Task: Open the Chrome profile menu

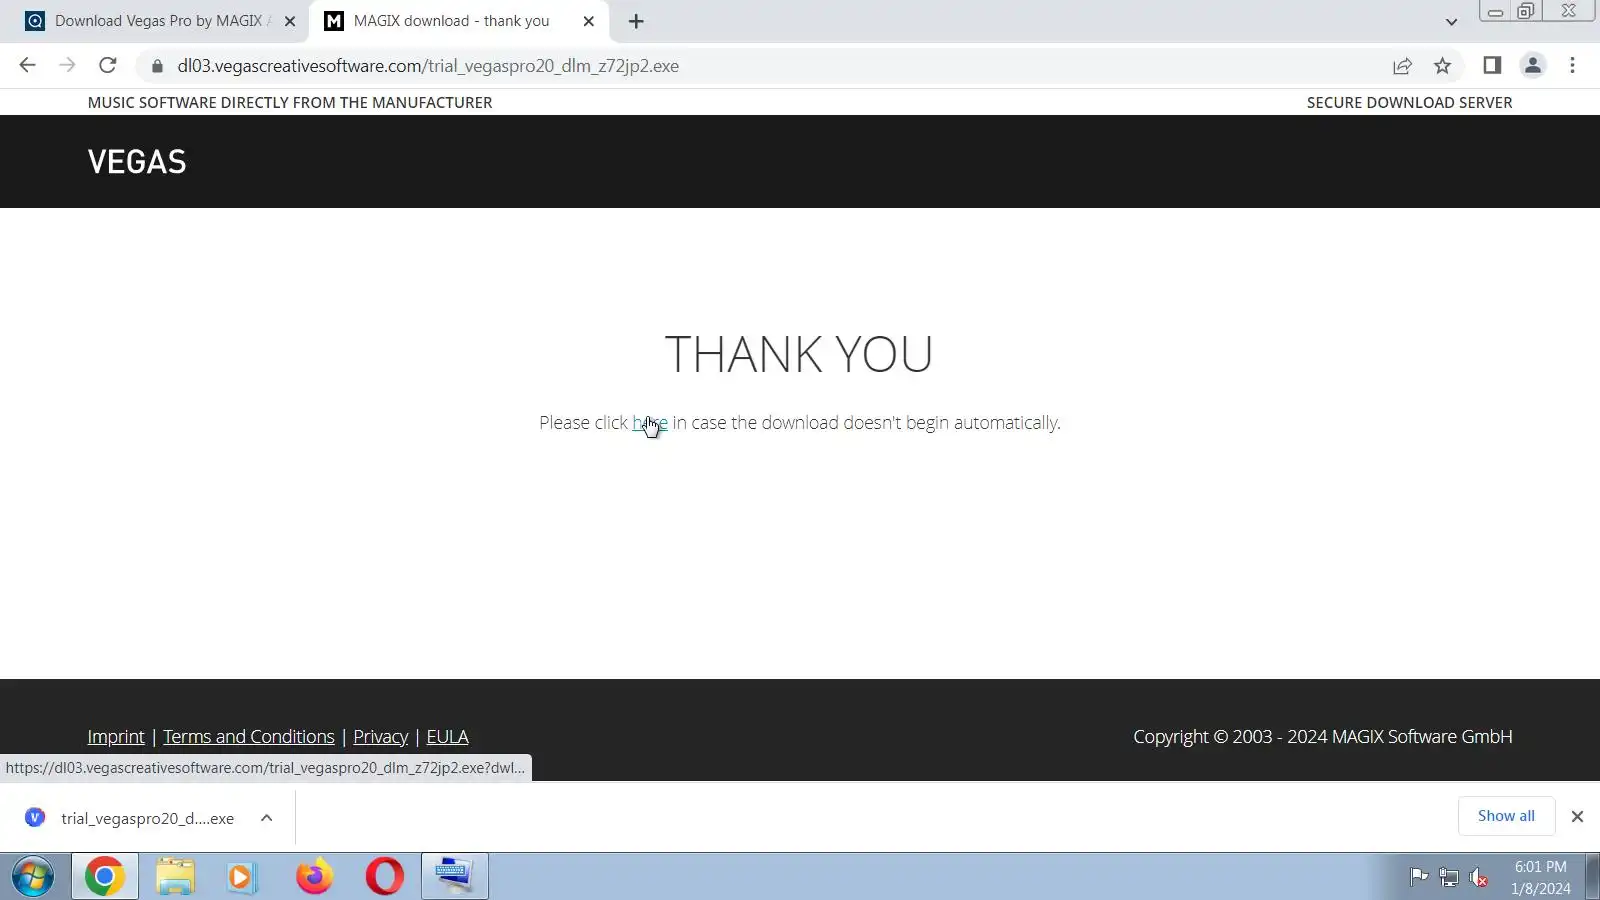Action: [1532, 66]
